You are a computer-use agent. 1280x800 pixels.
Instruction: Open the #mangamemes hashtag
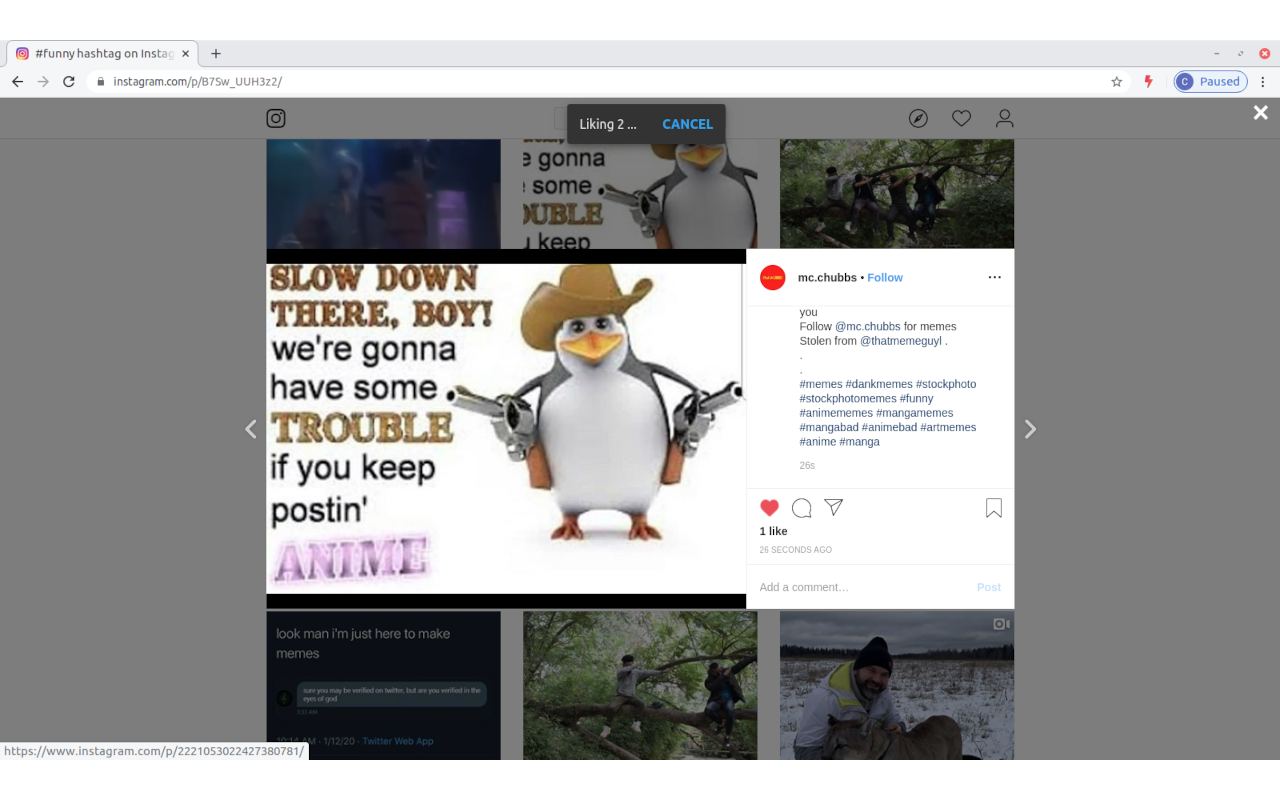pos(915,412)
